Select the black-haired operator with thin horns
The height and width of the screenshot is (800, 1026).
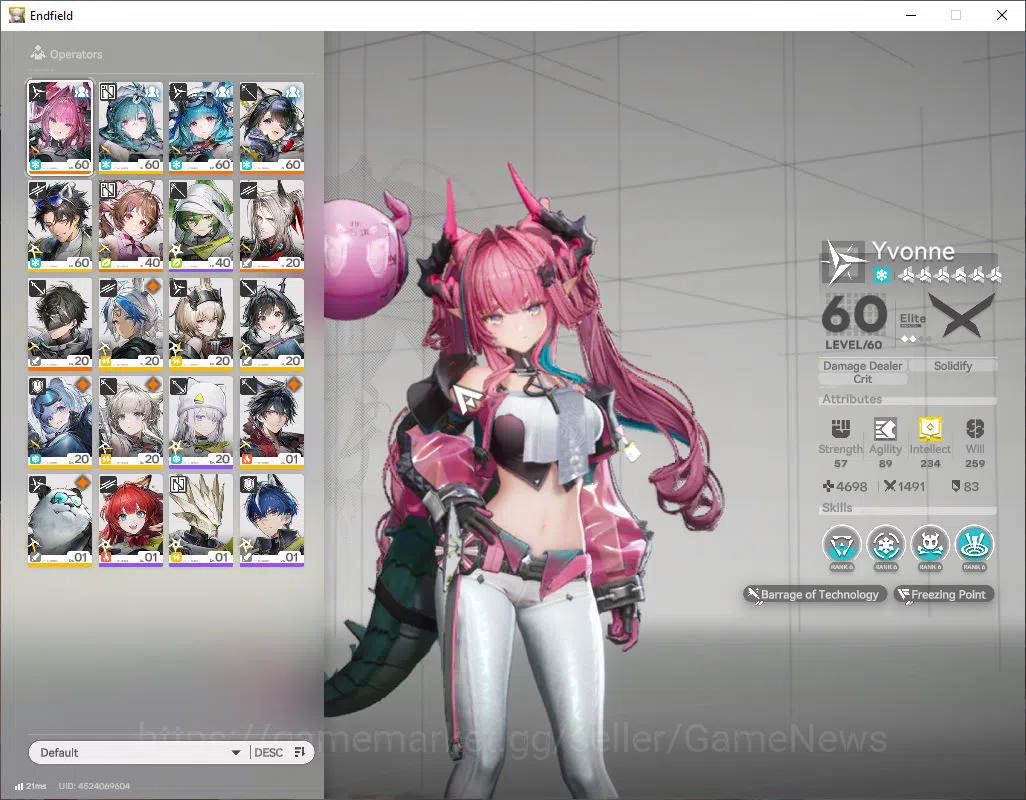click(x=272, y=324)
